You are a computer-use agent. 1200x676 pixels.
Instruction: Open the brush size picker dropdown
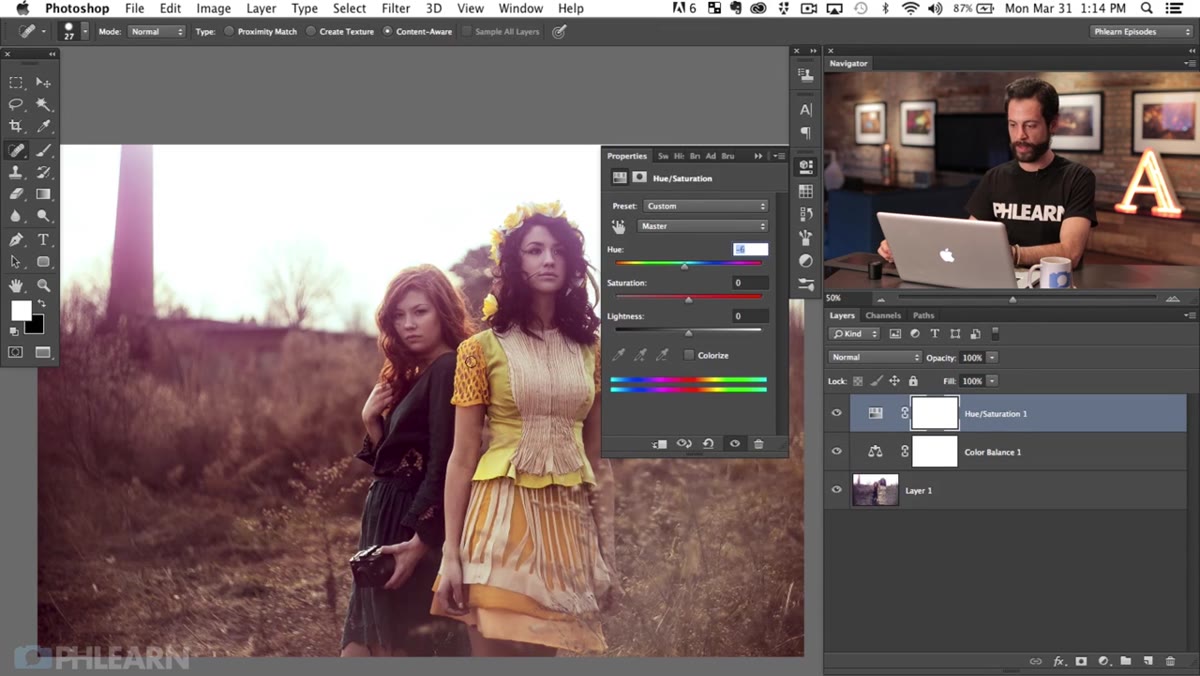tap(85, 31)
